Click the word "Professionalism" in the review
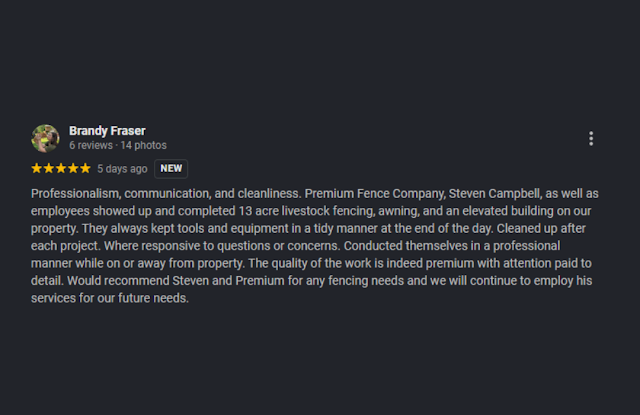 (75, 193)
